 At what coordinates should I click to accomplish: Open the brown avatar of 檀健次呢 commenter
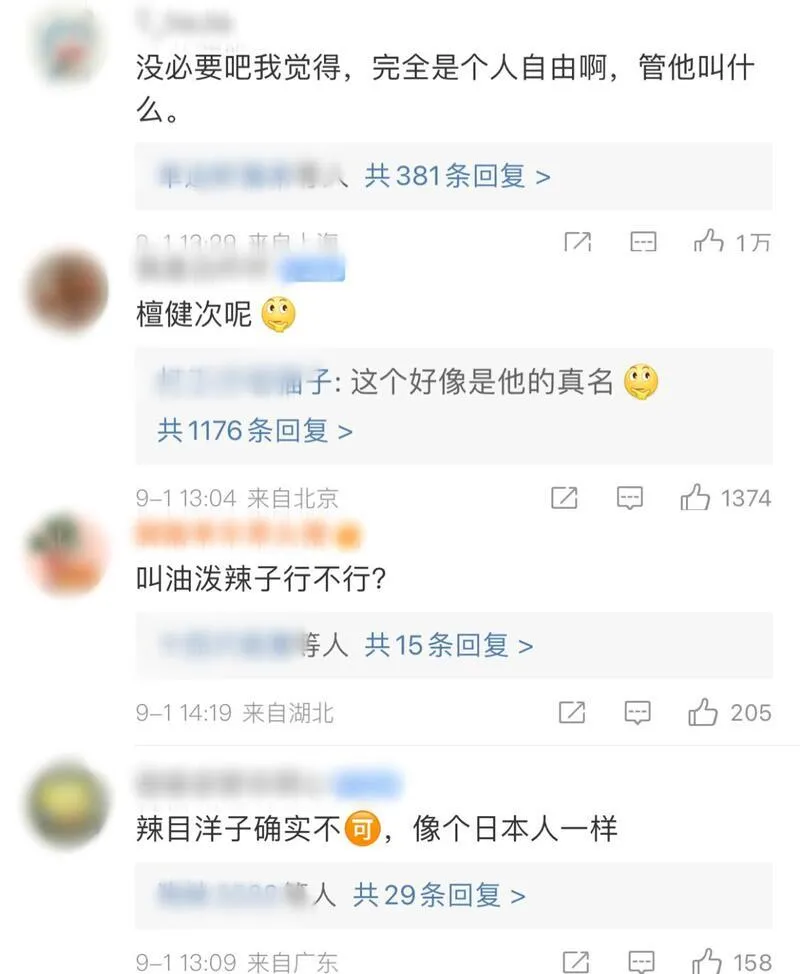click(x=67, y=289)
